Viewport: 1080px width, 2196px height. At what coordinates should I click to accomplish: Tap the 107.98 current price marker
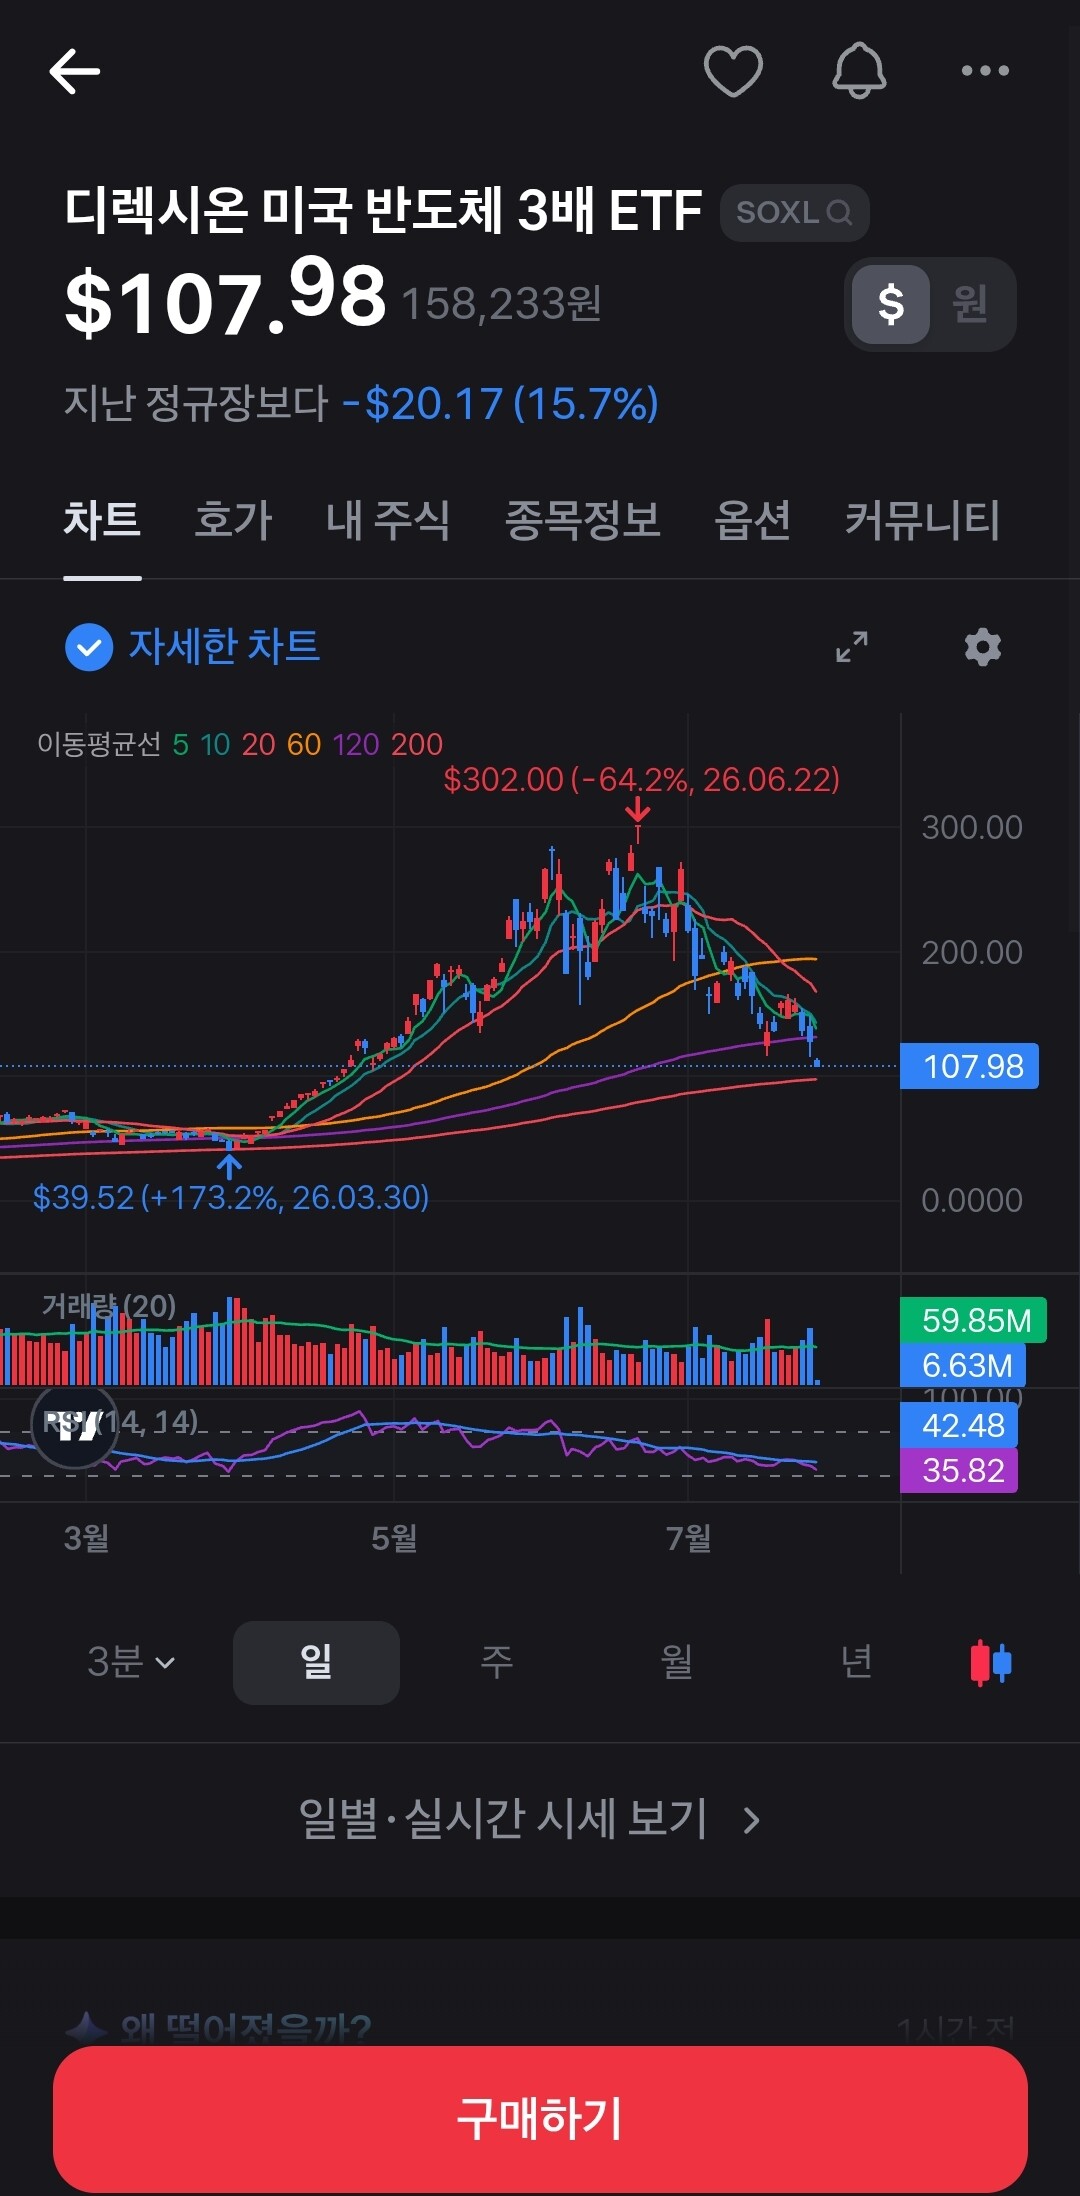(969, 1066)
